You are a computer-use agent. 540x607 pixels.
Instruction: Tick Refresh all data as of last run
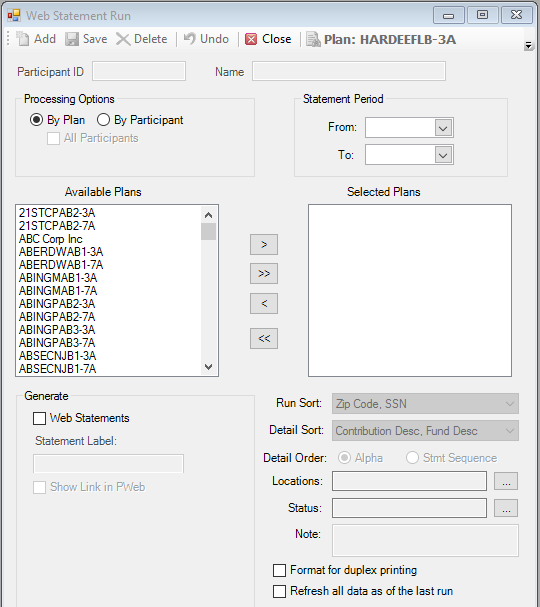(x=279, y=592)
